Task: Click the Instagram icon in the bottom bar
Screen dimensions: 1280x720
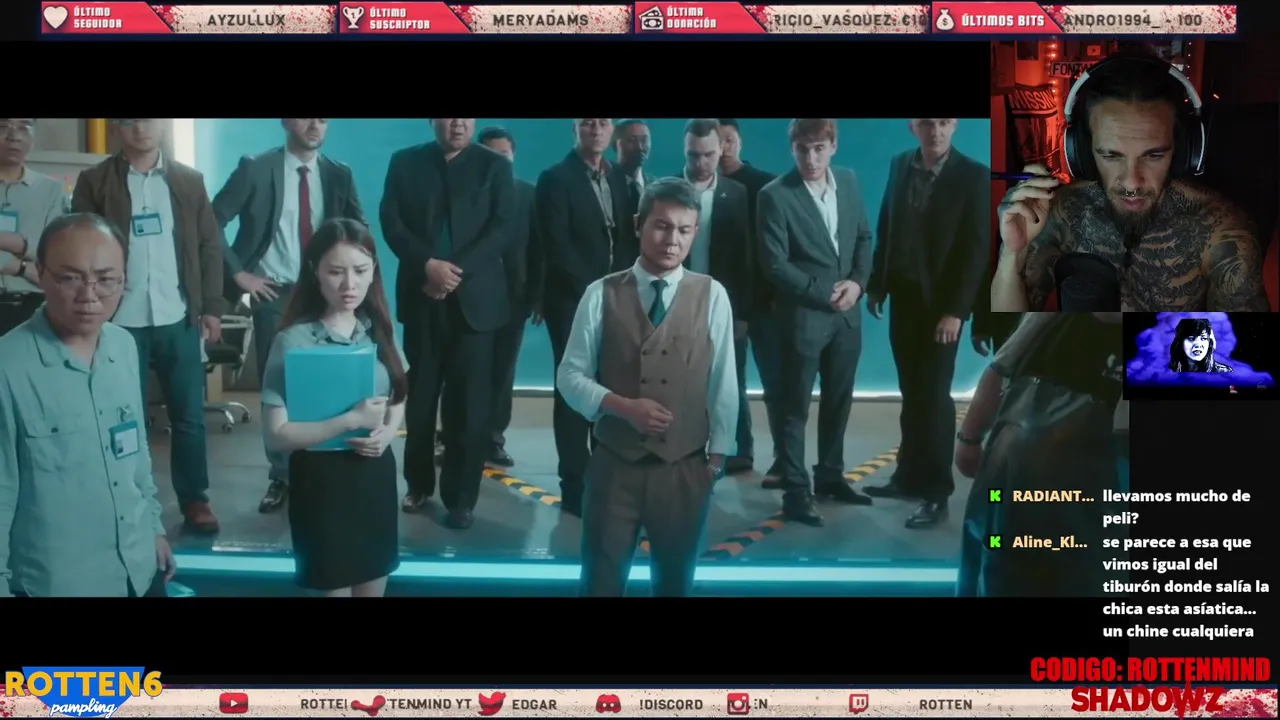Action: pyautogui.click(x=738, y=704)
